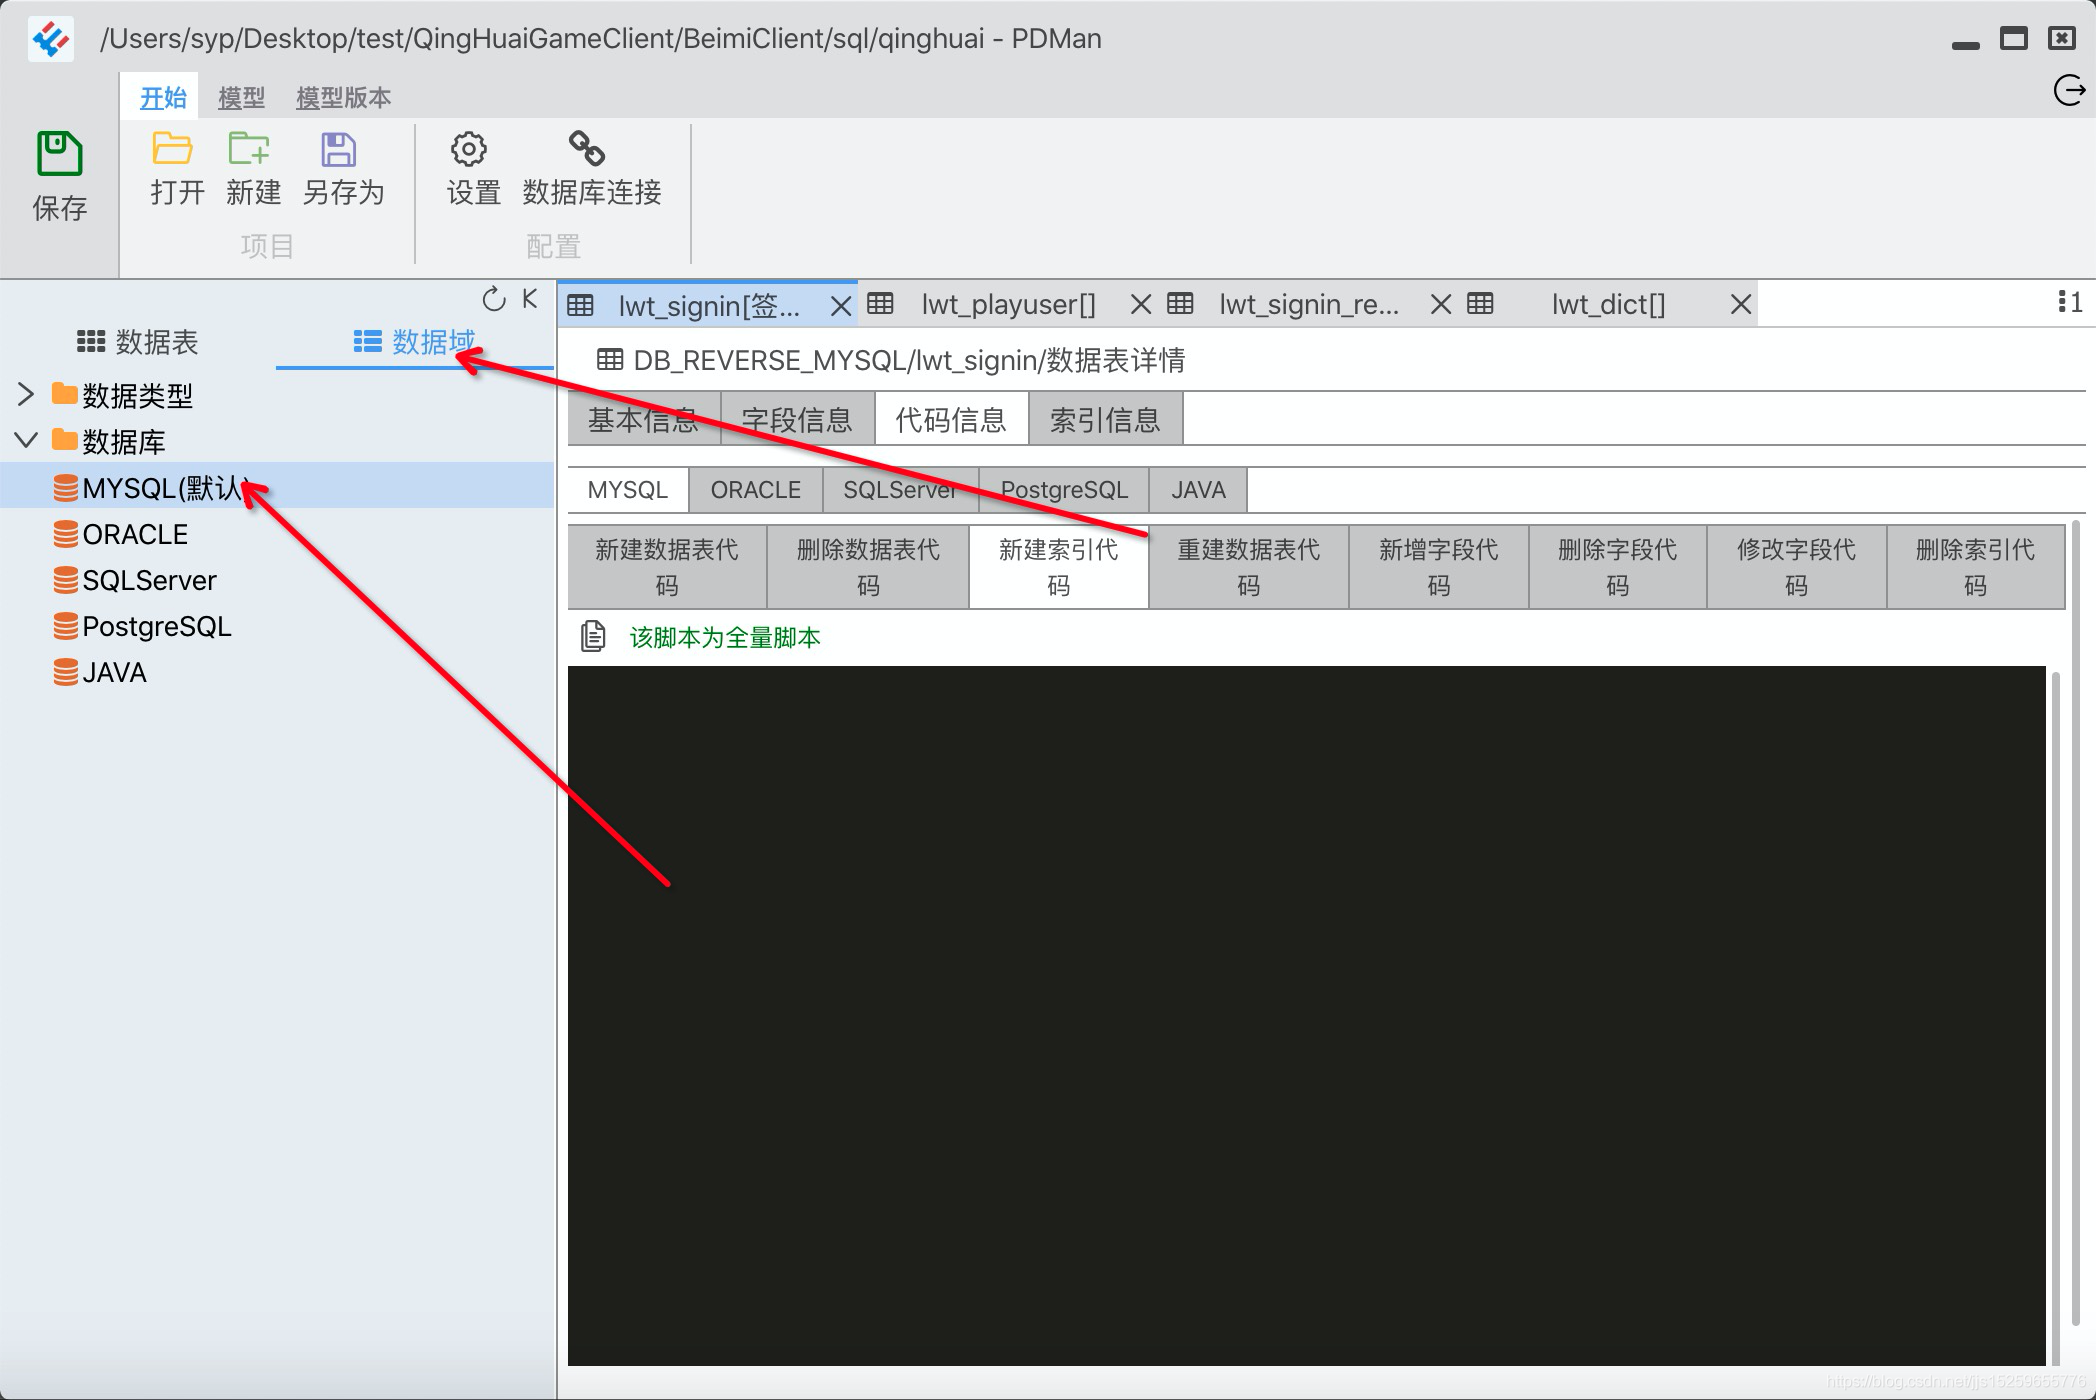
Task: Click the exit icon at top right
Action: pos(2068,91)
